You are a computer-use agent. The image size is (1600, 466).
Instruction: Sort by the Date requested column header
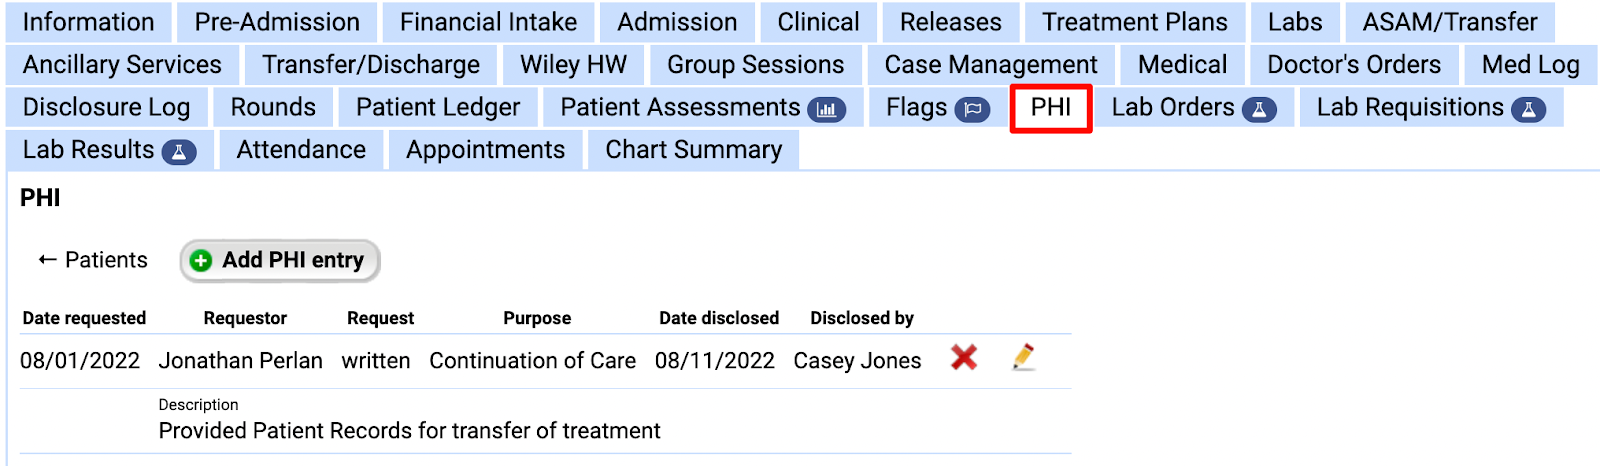point(84,318)
